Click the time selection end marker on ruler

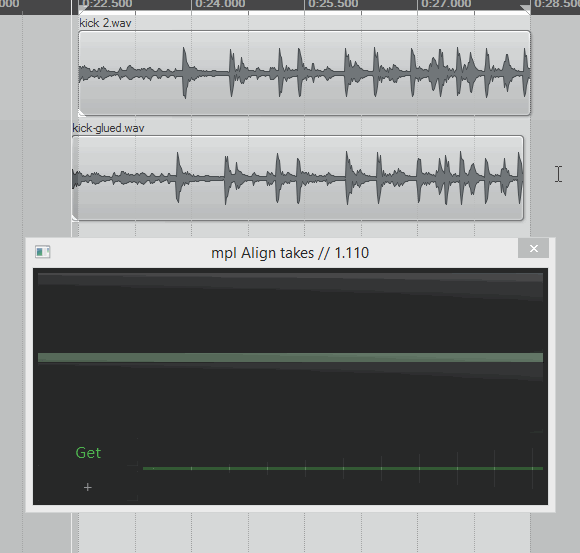(526, 9)
